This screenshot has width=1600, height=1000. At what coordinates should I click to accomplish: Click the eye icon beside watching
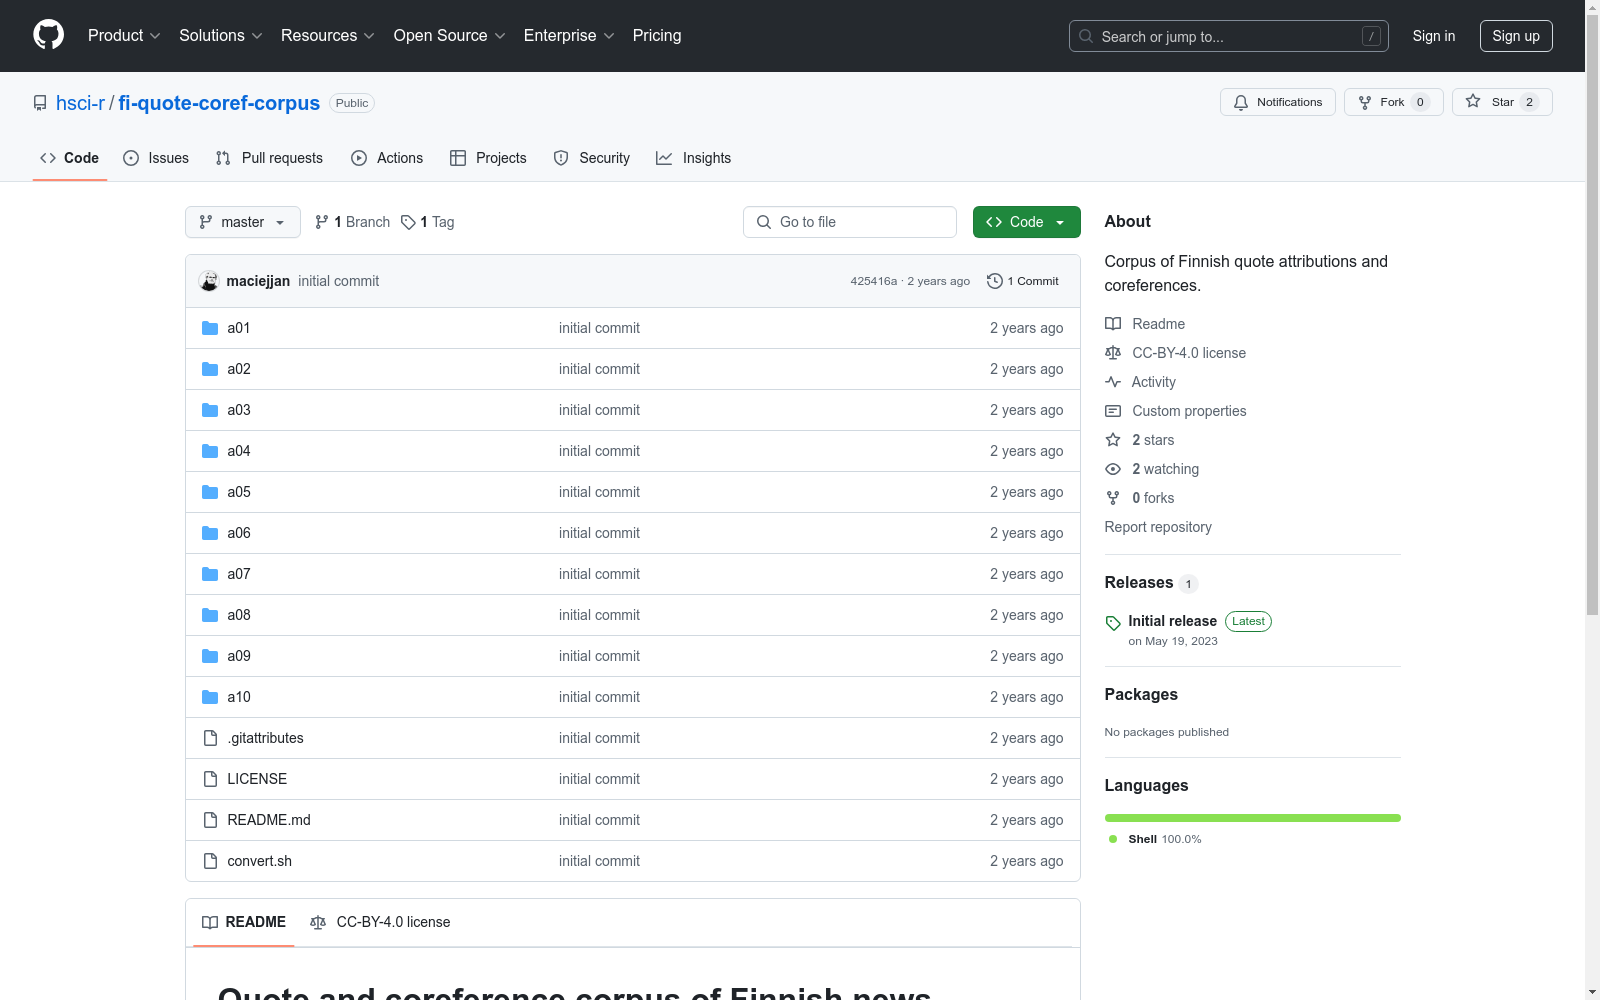click(x=1113, y=469)
